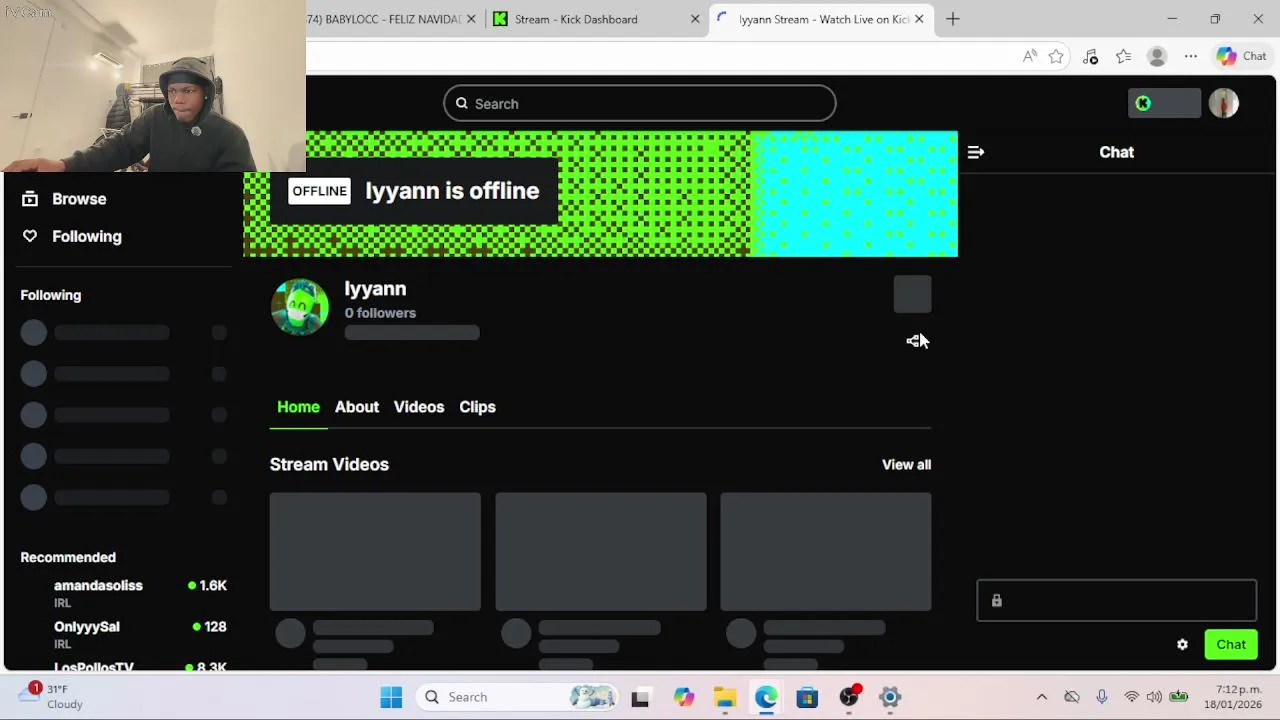Viewport: 1280px width, 720px height.
Task: Switch to the BABYLOCC - FELIZ NAVIDAD browser tab
Action: coord(393,19)
